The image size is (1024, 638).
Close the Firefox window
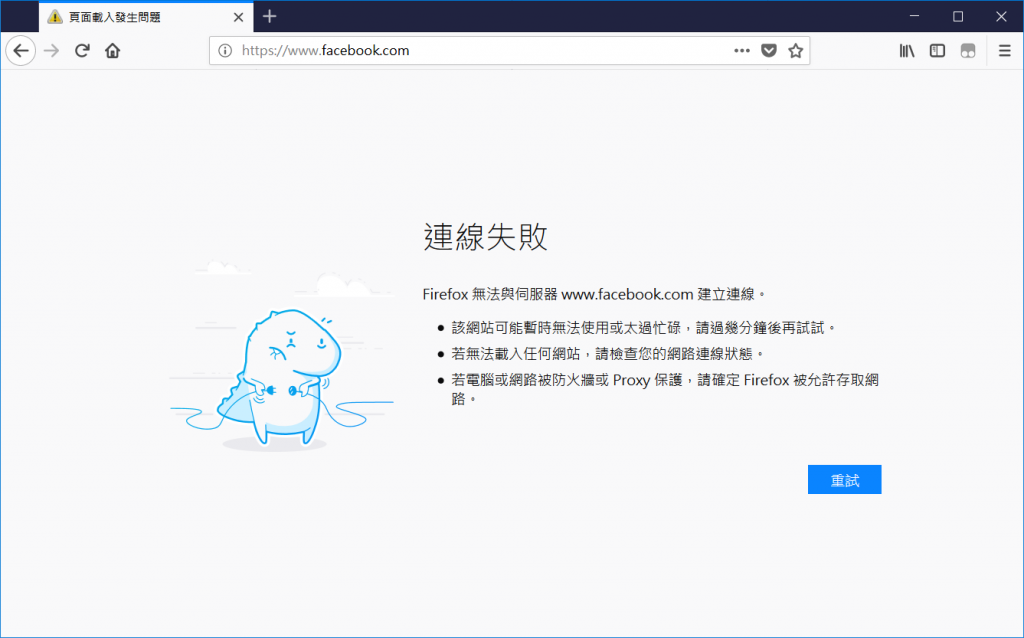(1001, 16)
